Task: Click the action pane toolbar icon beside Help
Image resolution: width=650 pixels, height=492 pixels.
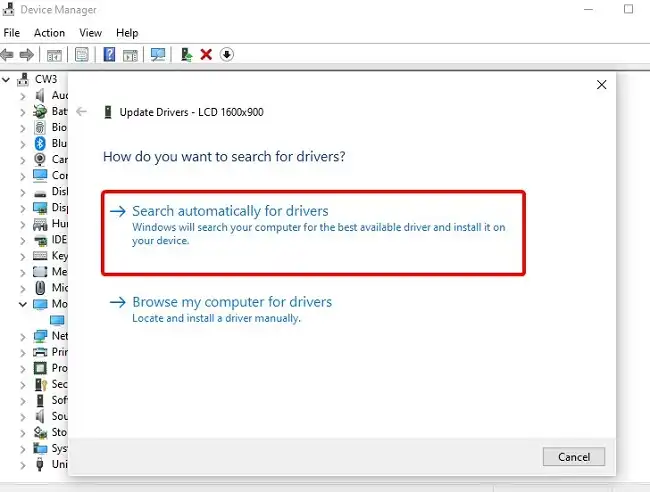Action: tap(130, 55)
